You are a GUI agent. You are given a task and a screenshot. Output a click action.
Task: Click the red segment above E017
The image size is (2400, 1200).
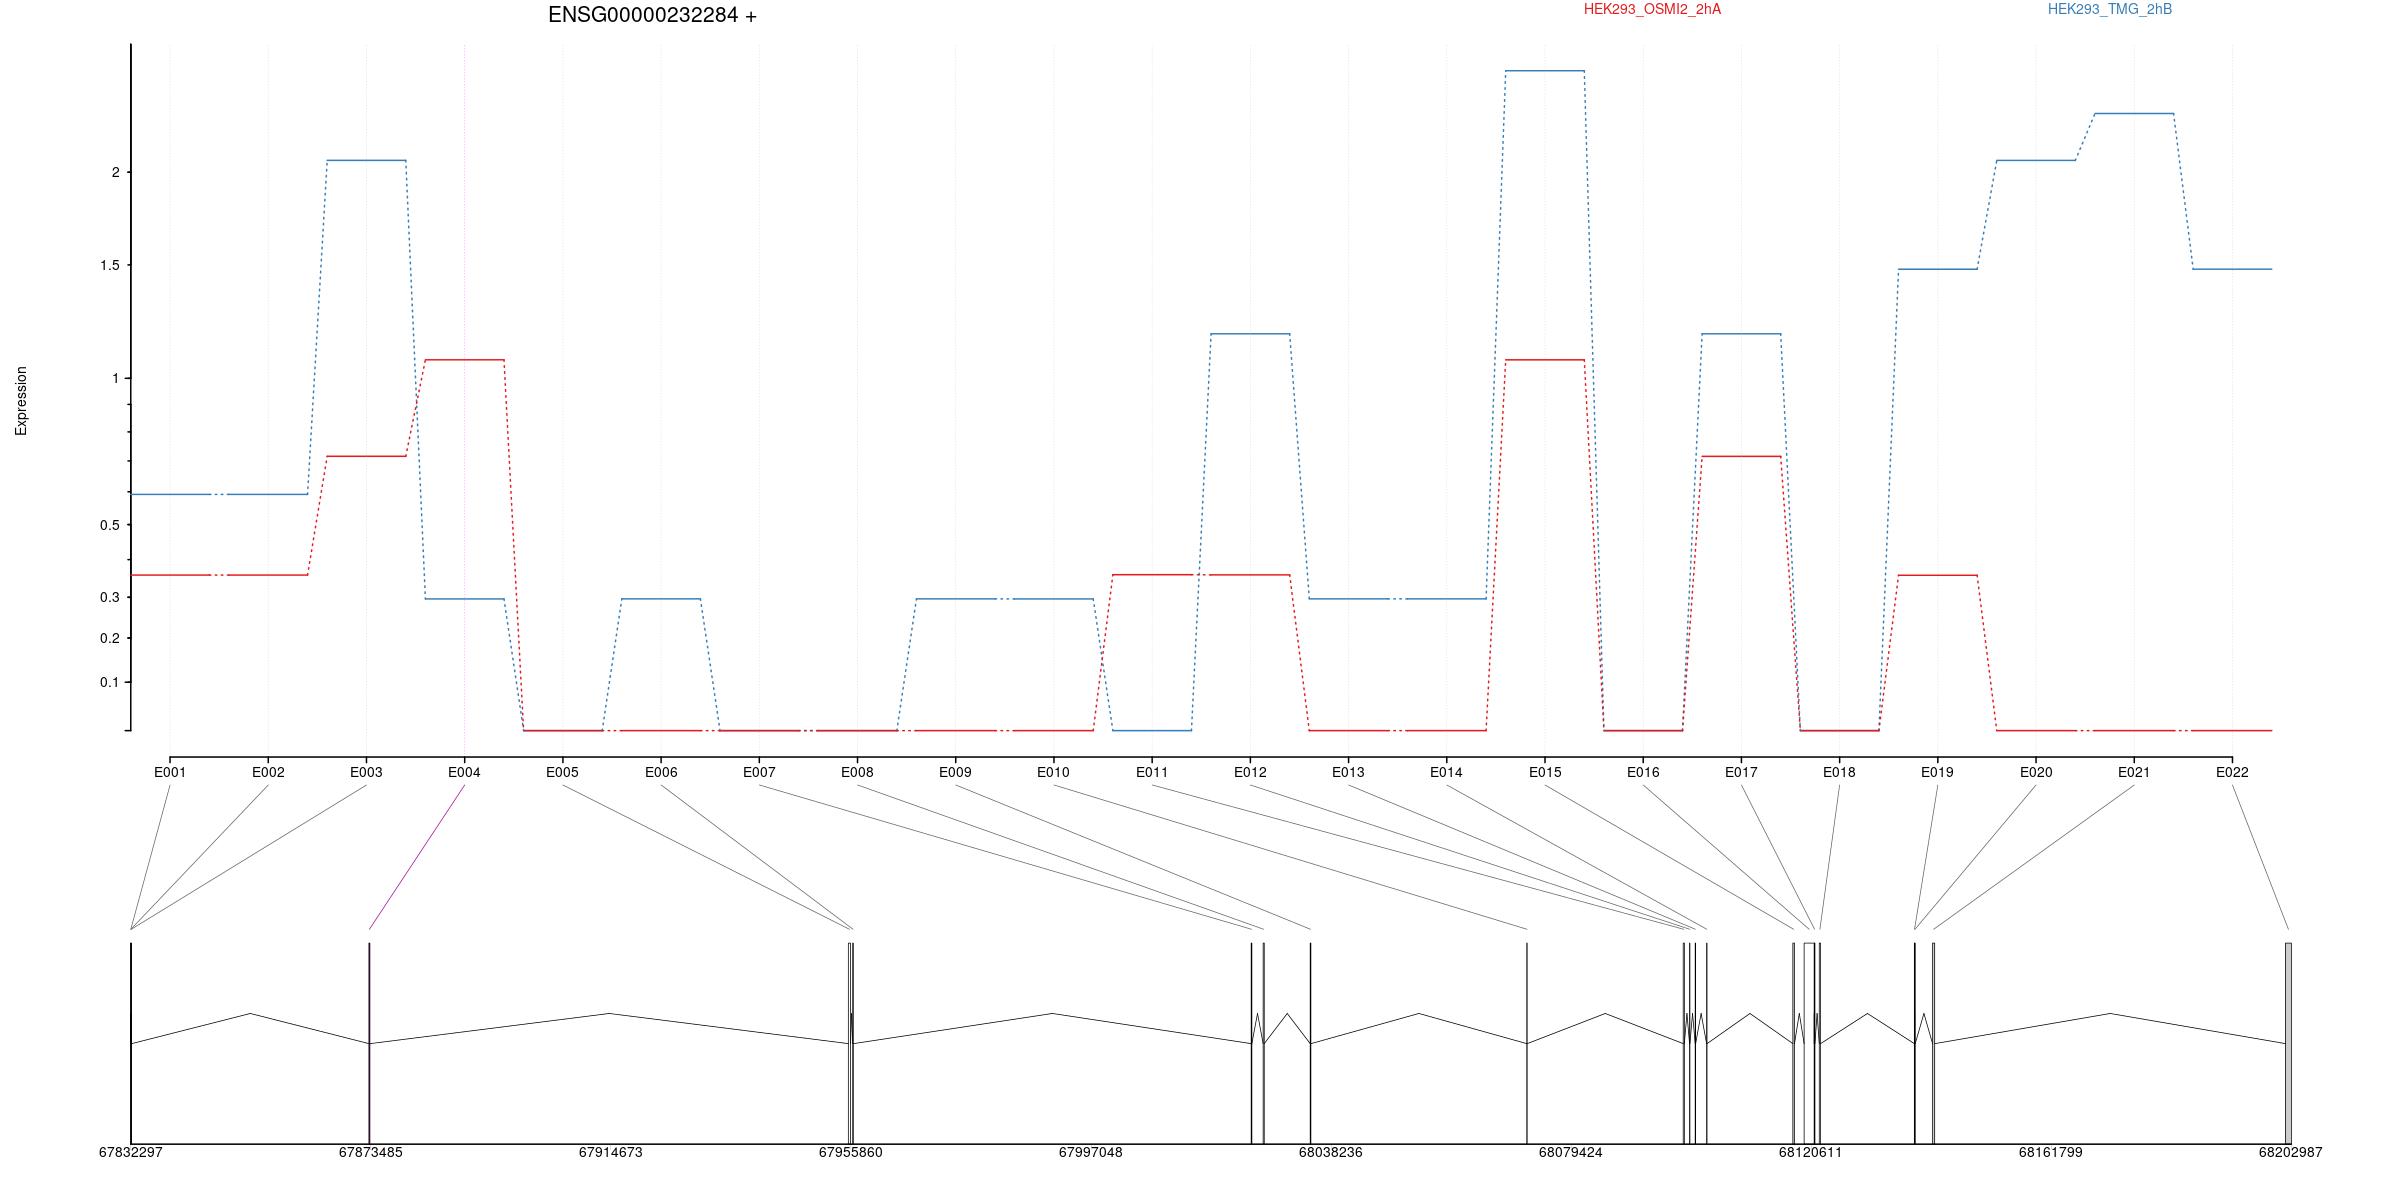click(1741, 456)
